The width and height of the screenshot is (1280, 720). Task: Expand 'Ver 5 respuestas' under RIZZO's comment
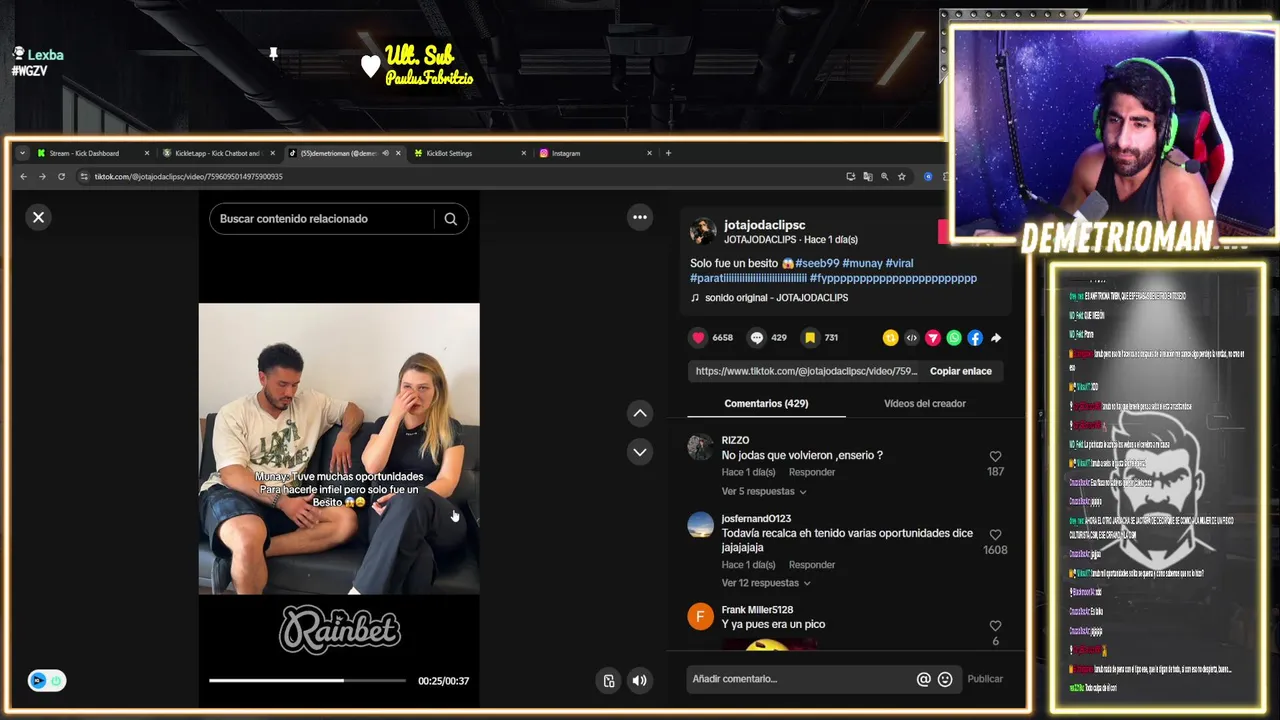pyautogui.click(x=764, y=491)
